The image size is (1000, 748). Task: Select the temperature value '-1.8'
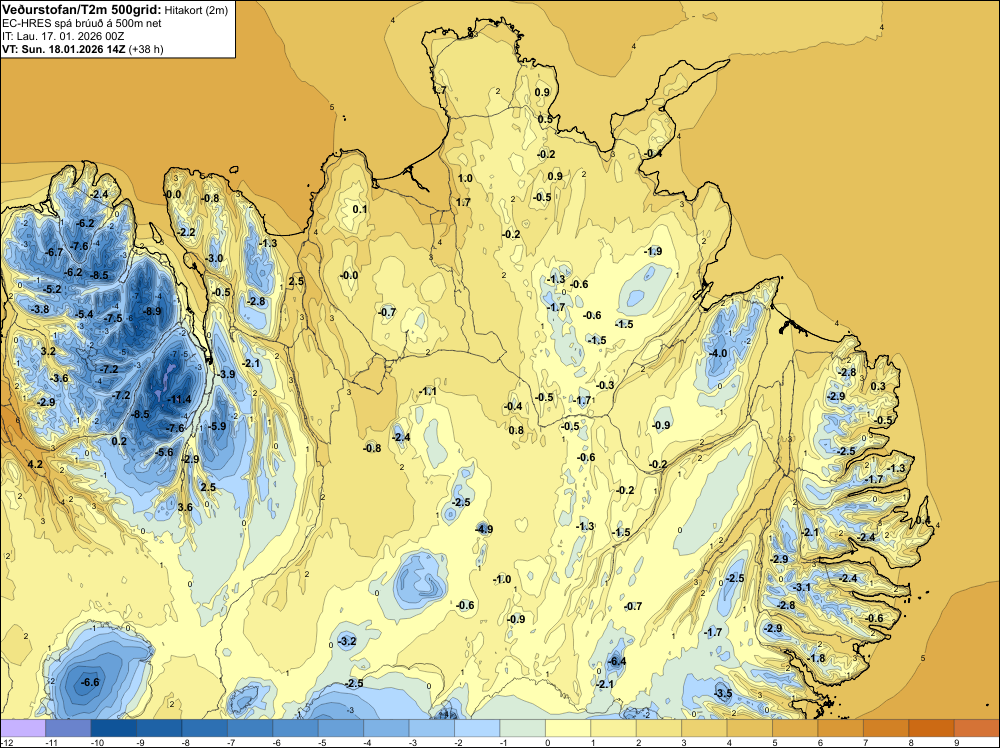click(x=816, y=658)
